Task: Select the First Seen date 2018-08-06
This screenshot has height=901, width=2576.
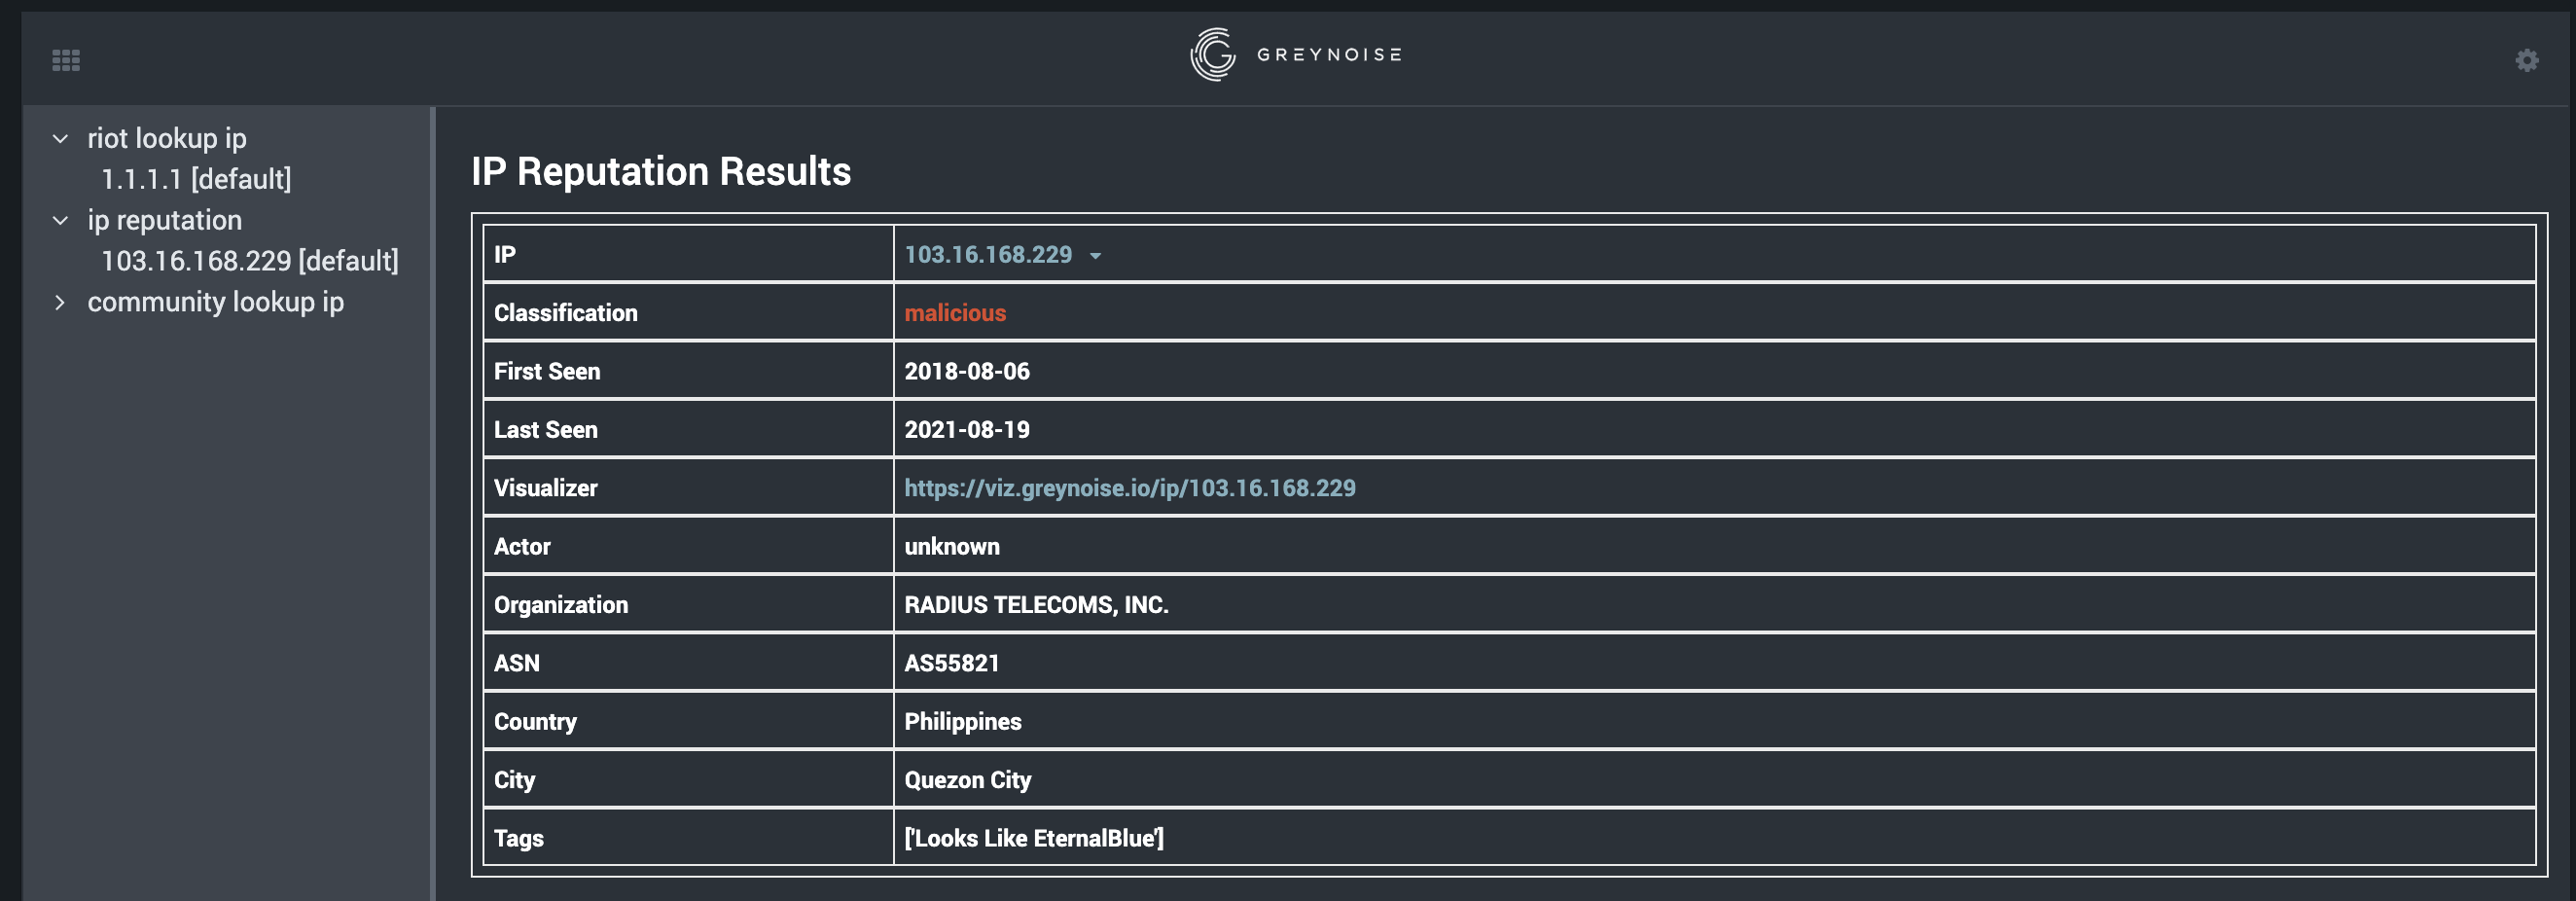Action: 967,372
